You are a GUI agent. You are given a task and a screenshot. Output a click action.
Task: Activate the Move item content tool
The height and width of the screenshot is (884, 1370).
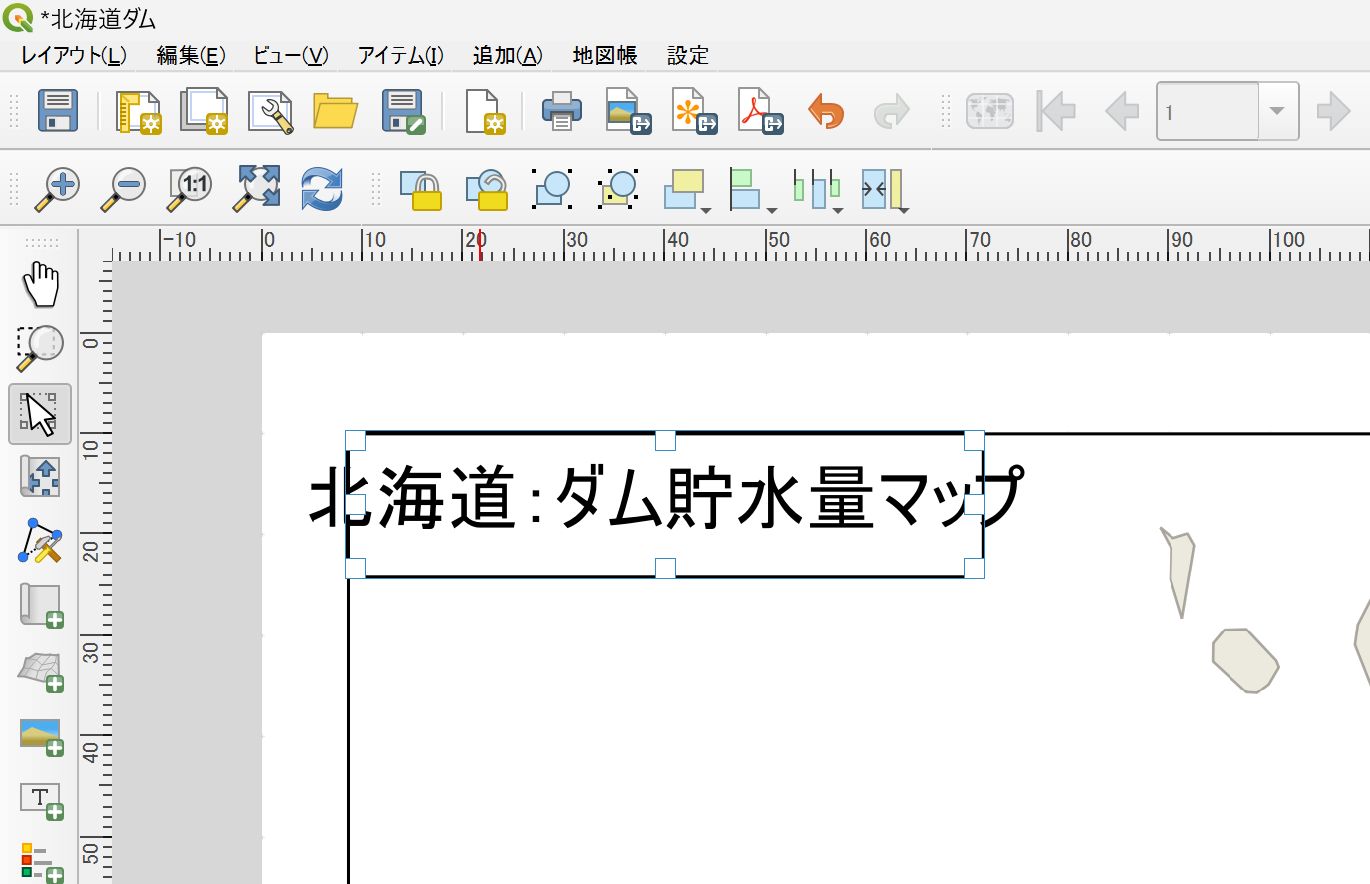tap(40, 477)
